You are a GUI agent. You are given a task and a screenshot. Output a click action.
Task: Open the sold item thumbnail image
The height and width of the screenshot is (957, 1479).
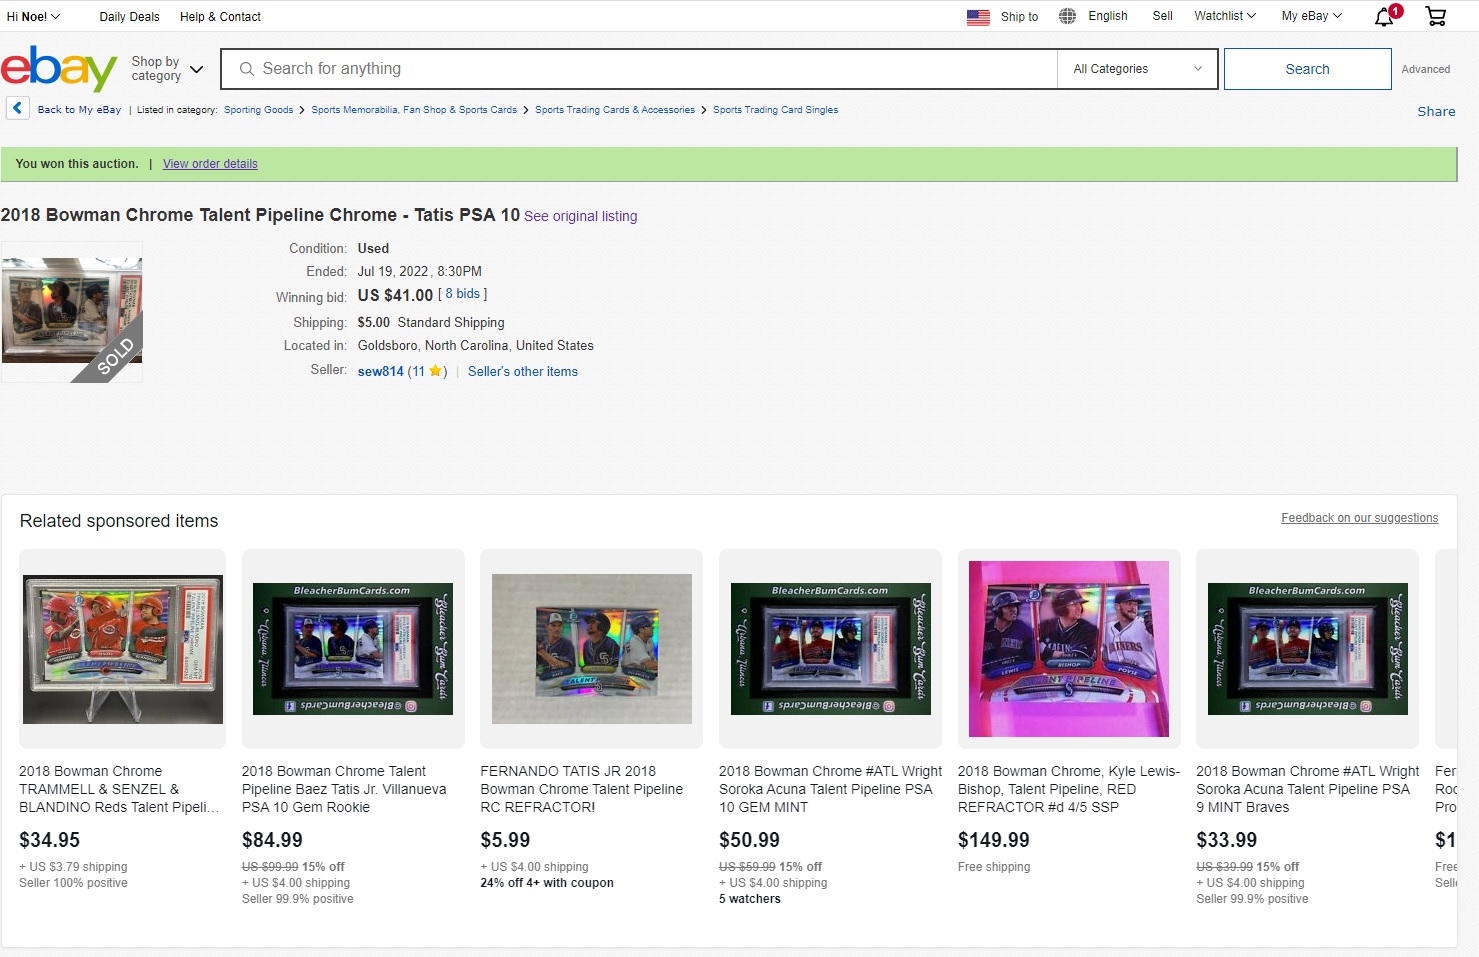coord(72,311)
